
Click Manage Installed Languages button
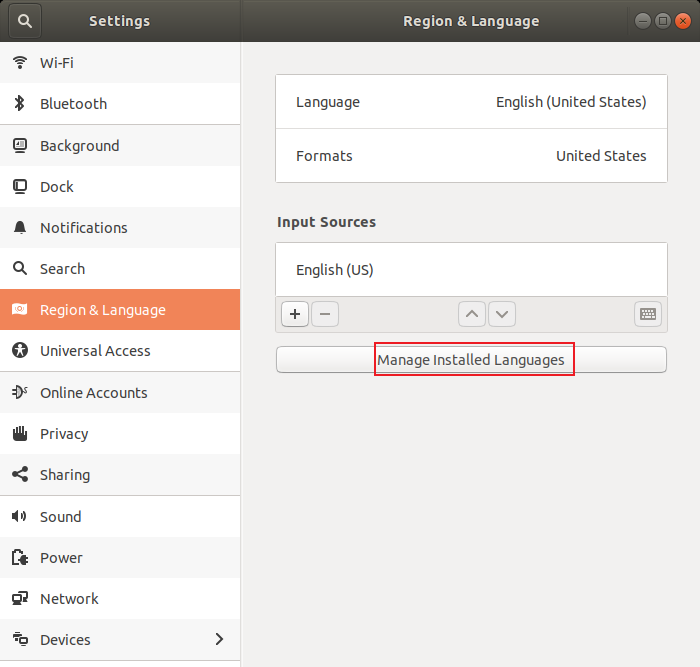coord(471,360)
